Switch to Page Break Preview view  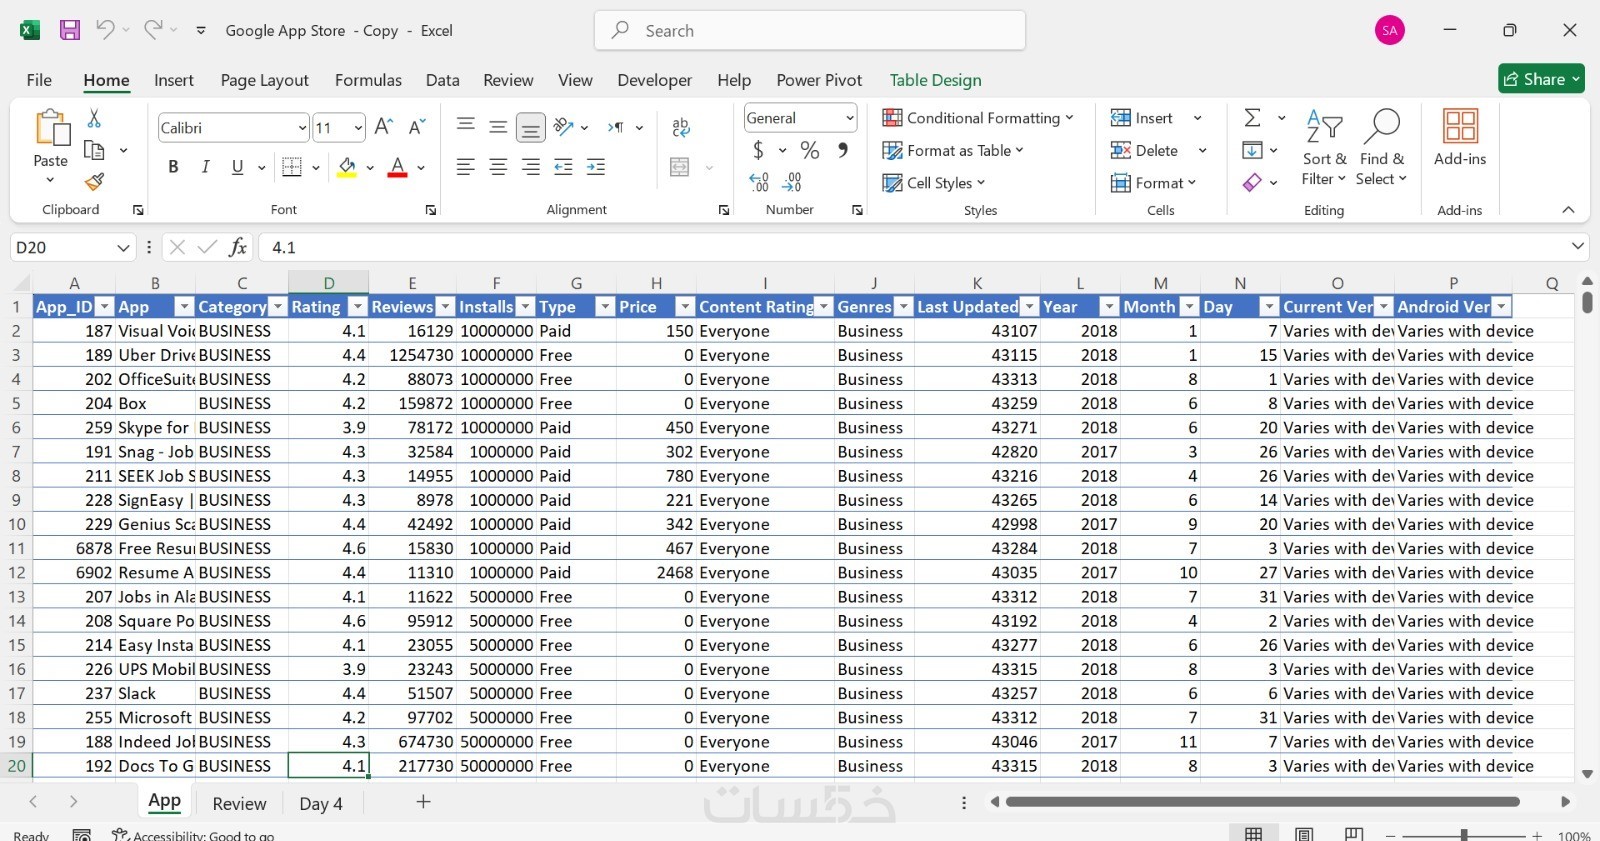click(1354, 834)
